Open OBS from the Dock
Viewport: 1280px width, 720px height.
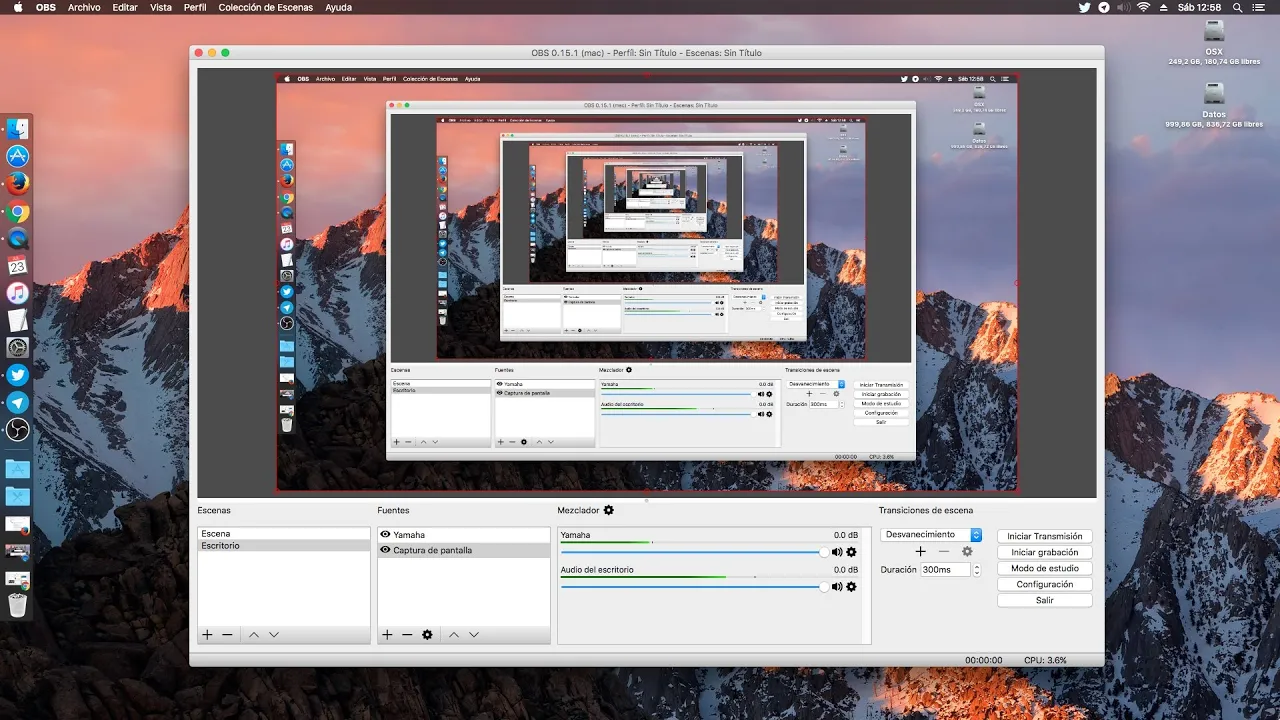click(18, 430)
